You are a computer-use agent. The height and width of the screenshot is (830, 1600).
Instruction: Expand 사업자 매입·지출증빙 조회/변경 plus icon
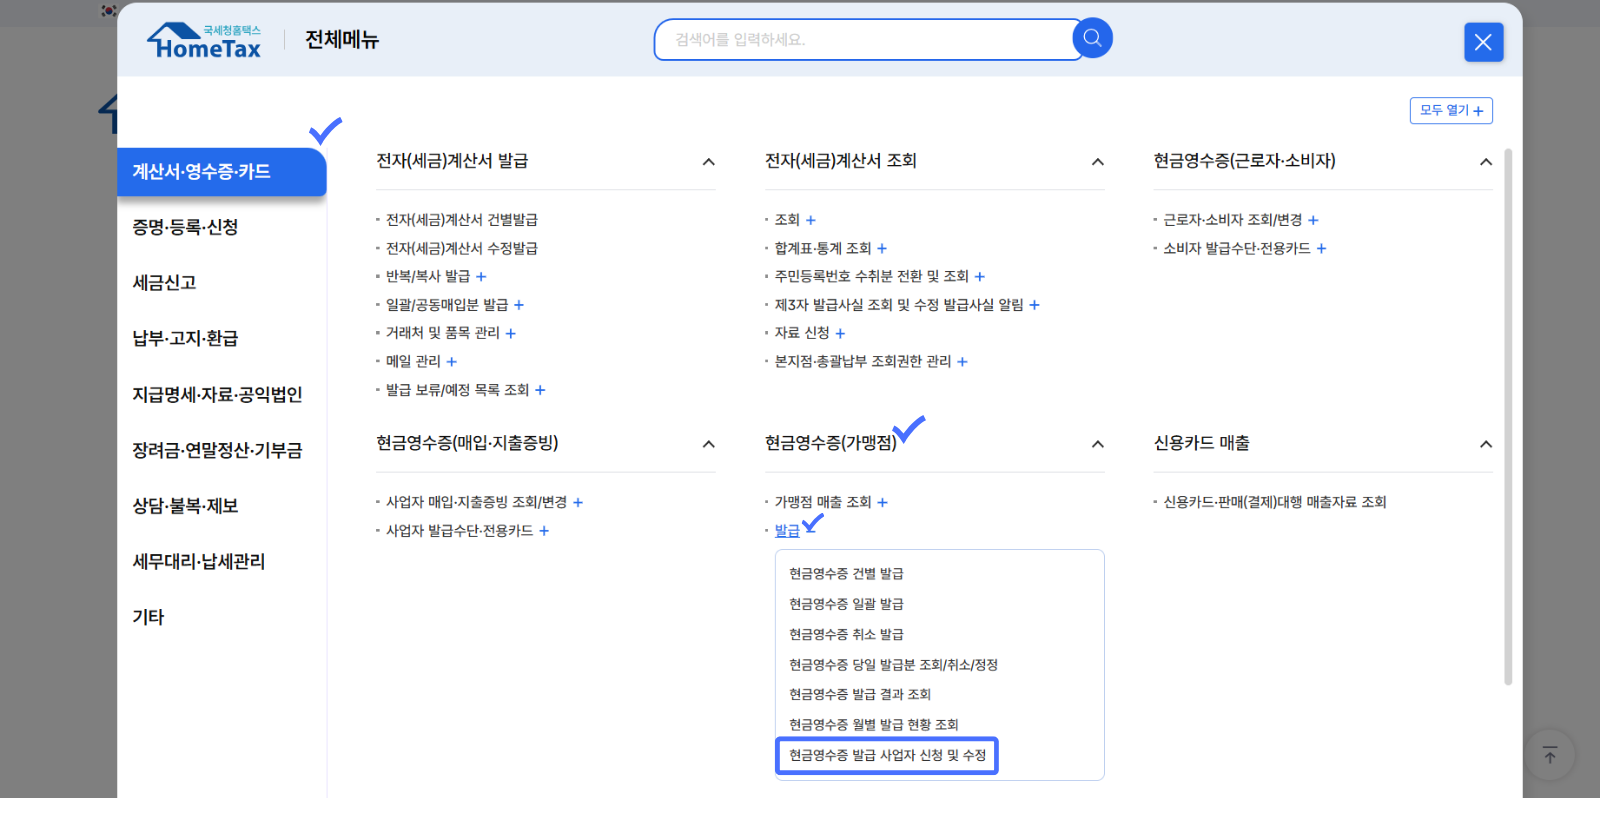[578, 503]
